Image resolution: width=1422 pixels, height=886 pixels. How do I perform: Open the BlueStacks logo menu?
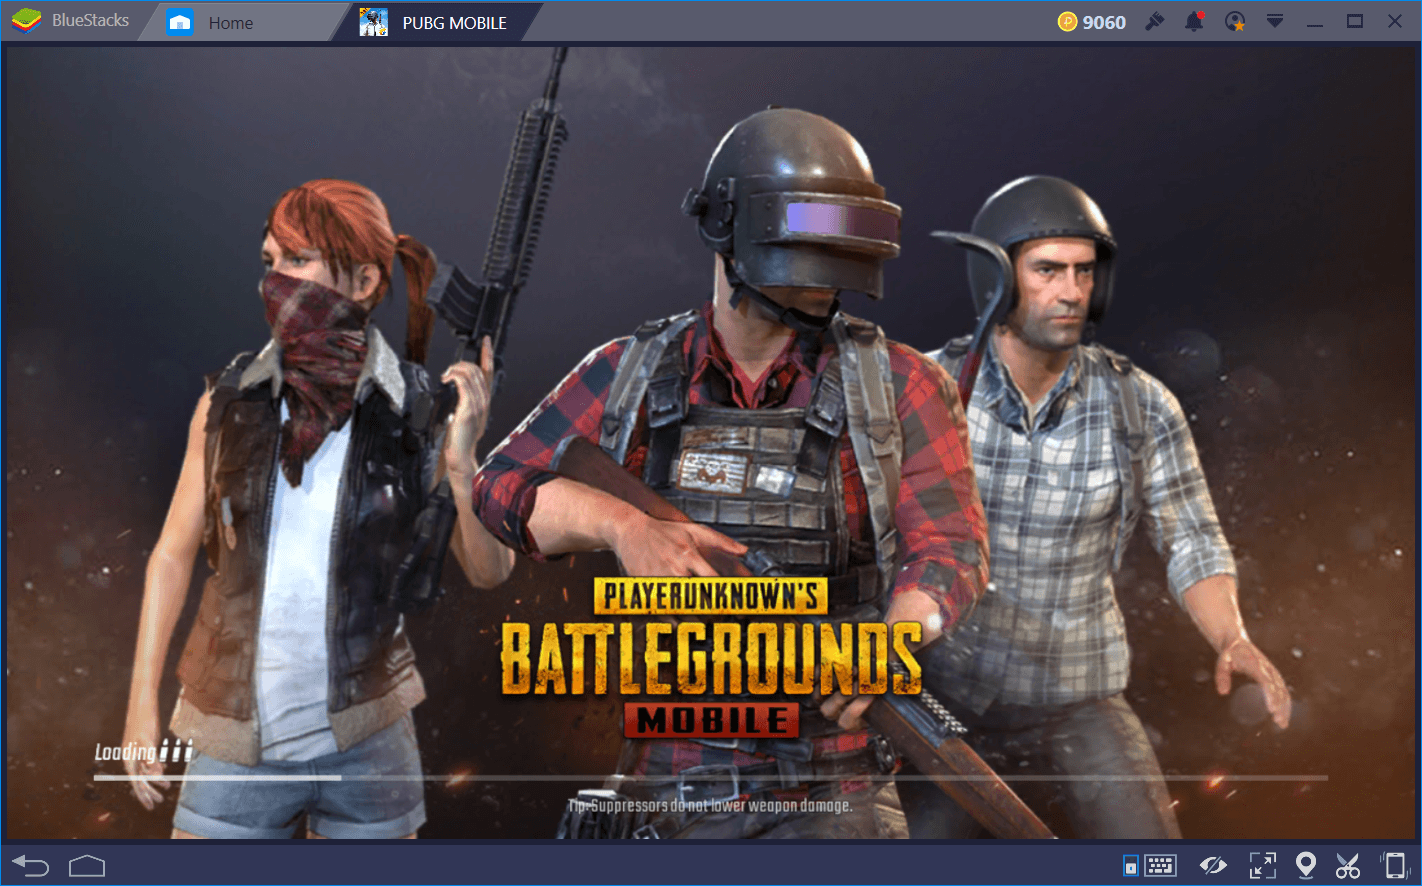(x=27, y=20)
